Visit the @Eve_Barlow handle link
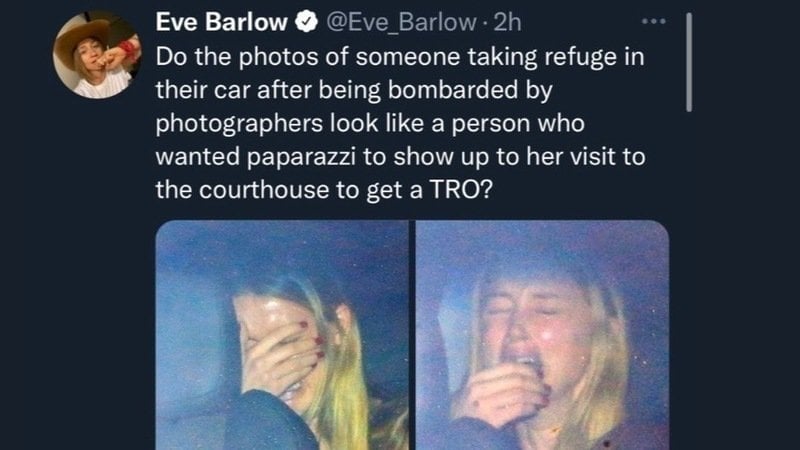The width and height of the screenshot is (800, 450). (x=401, y=22)
